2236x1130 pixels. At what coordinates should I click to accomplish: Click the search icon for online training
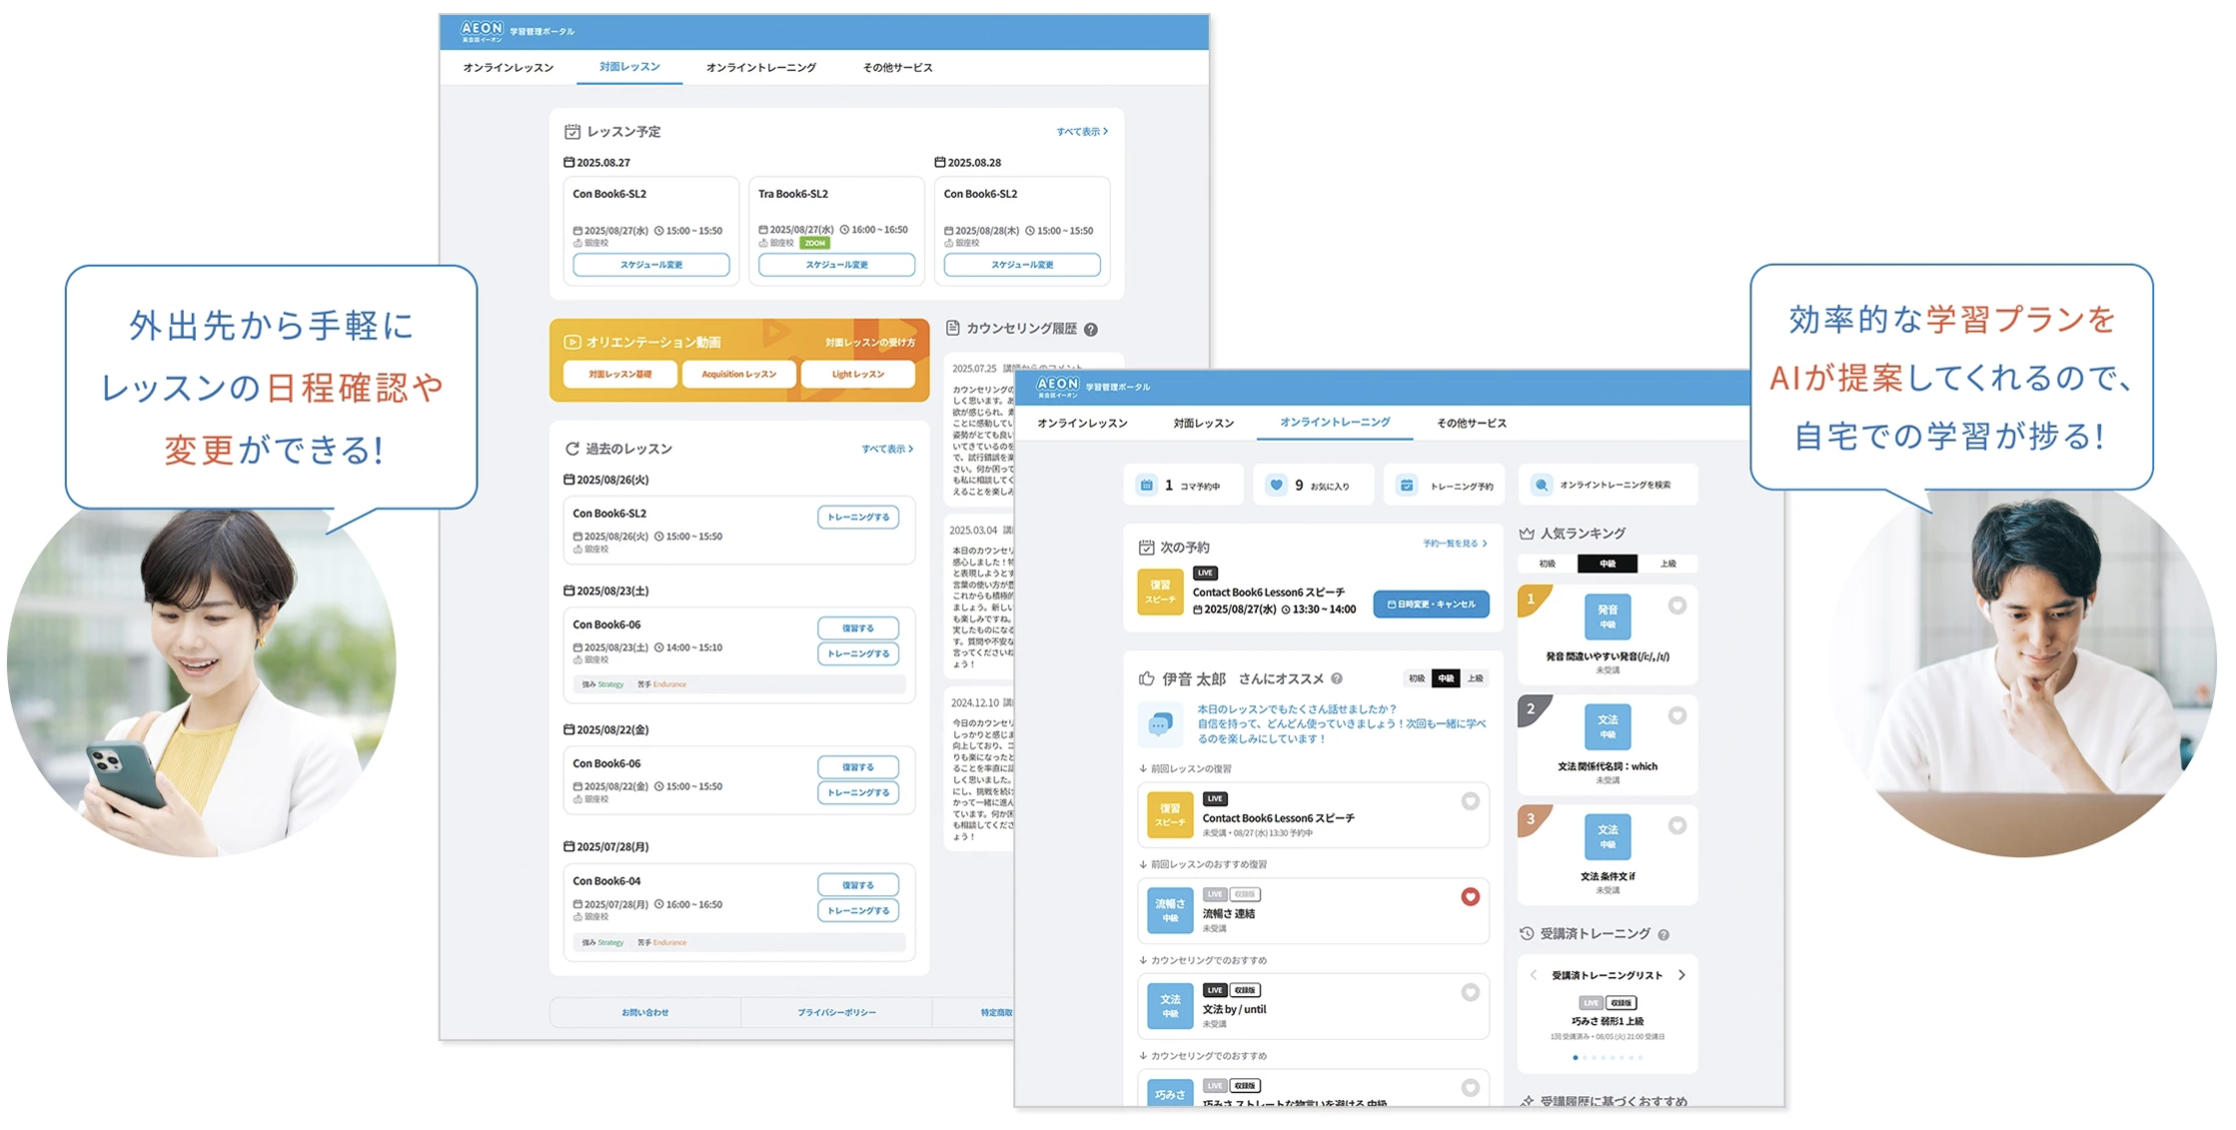click(x=1542, y=485)
